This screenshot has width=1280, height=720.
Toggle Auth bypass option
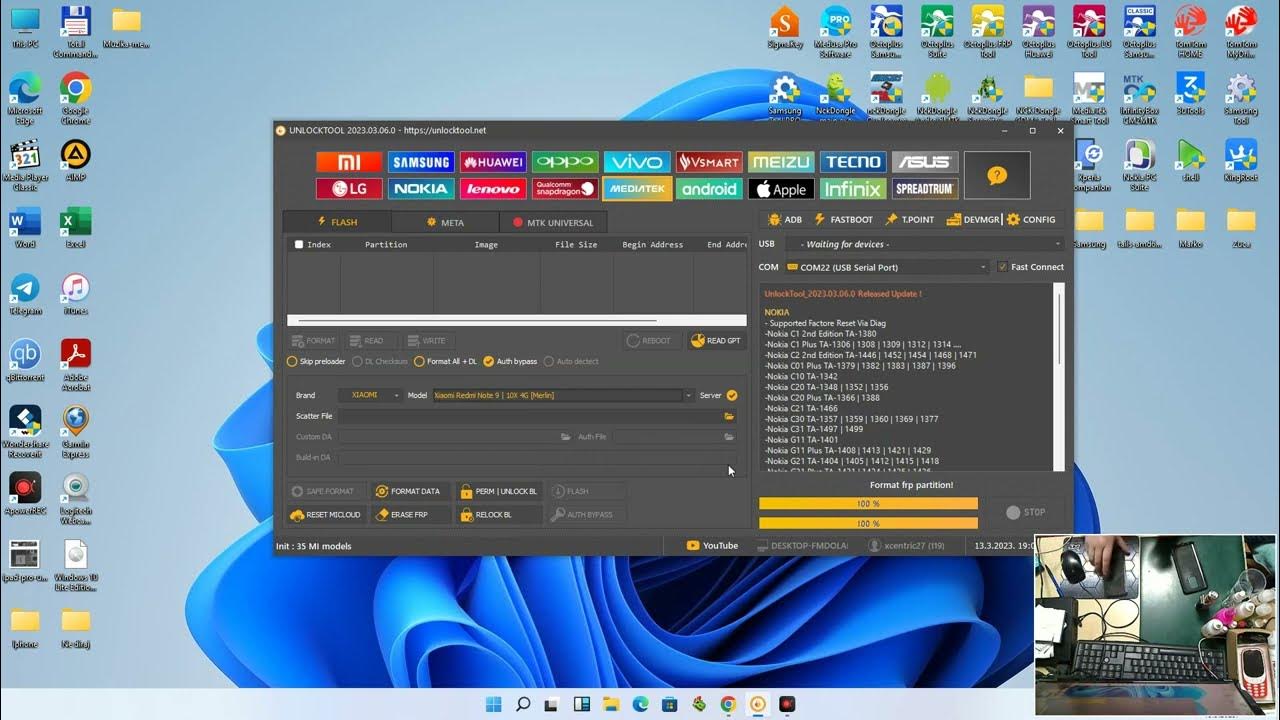(510, 361)
